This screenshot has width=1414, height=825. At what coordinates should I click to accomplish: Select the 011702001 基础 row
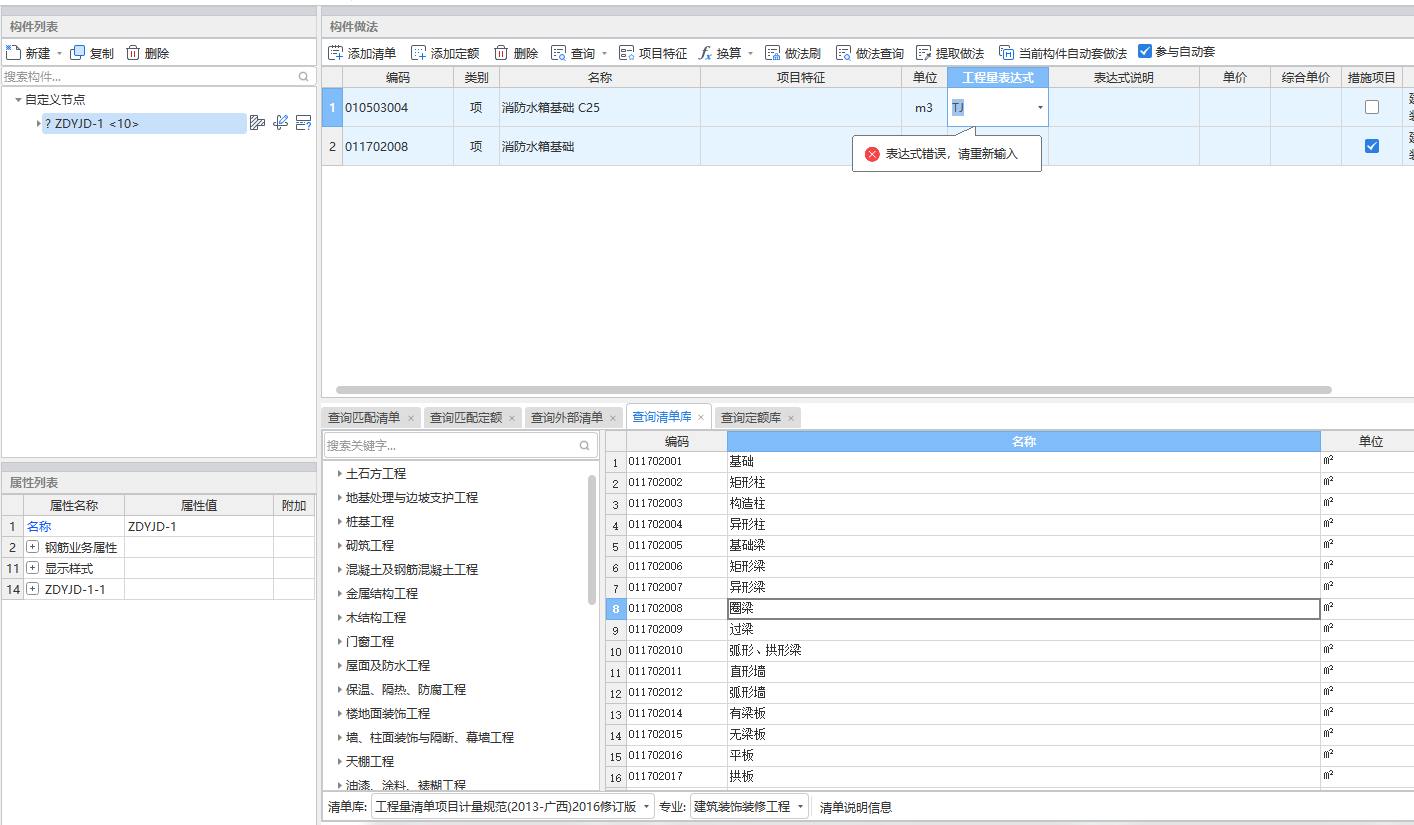(1010, 462)
